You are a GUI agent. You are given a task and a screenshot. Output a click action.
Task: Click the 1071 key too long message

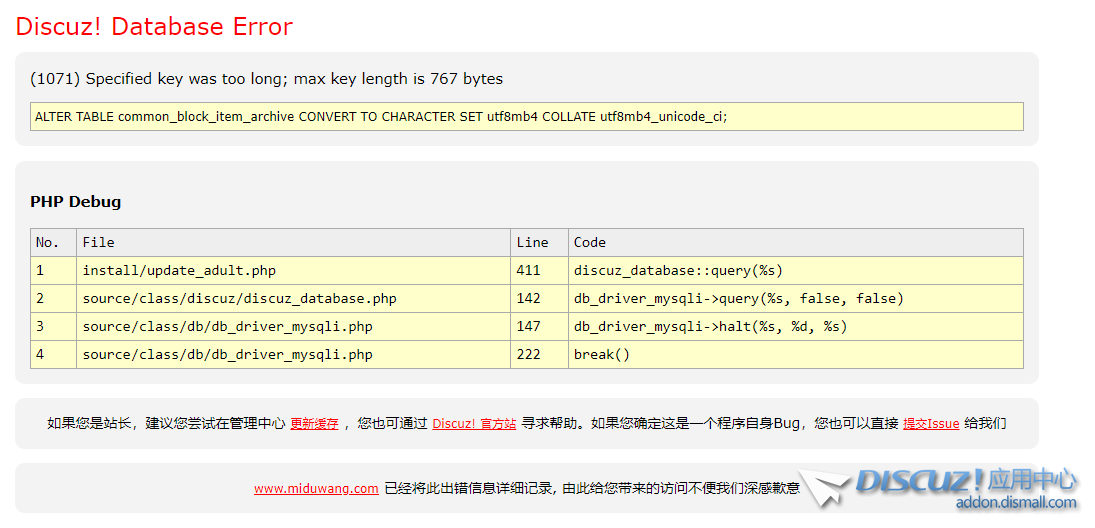tap(266, 79)
